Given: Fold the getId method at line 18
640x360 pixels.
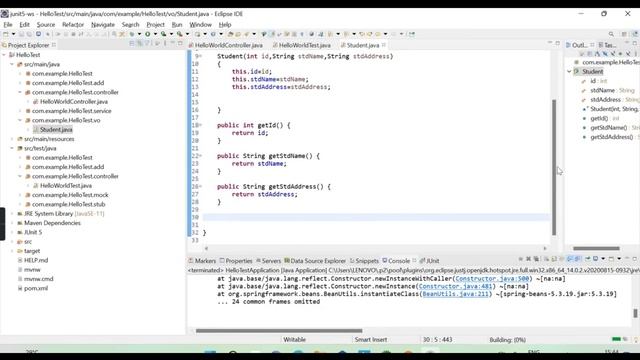Looking at the screenshot, I should 200,125.
